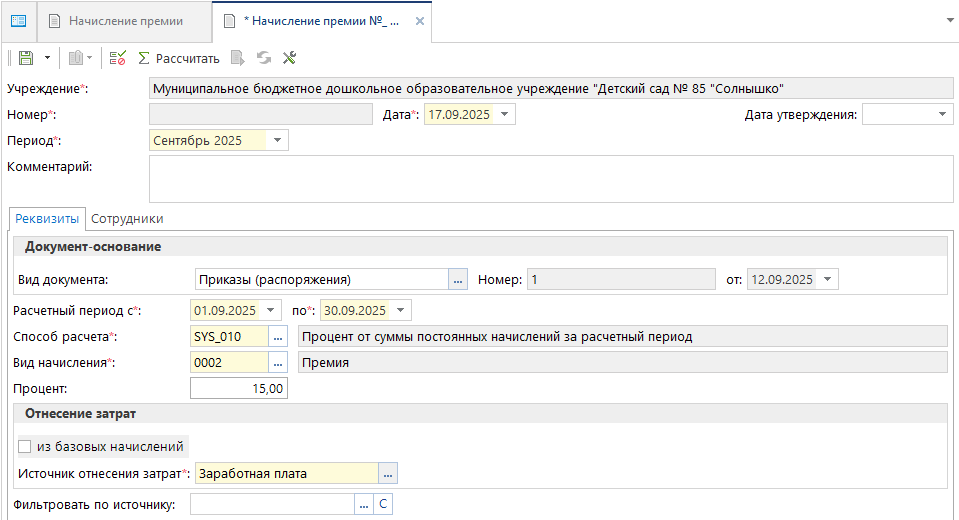959x520 pixels.
Task: Click the C clear button for source filter
Action: [x=383, y=505]
